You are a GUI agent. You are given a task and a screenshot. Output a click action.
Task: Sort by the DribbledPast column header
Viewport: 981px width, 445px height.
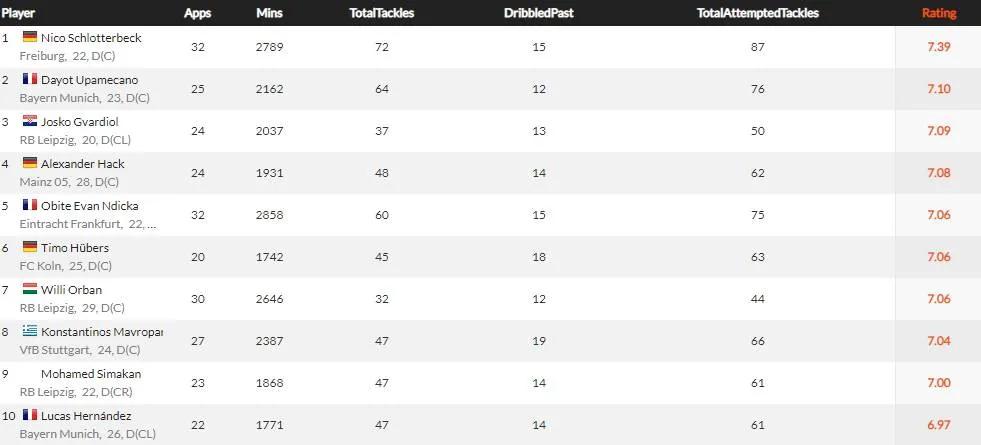538,13
